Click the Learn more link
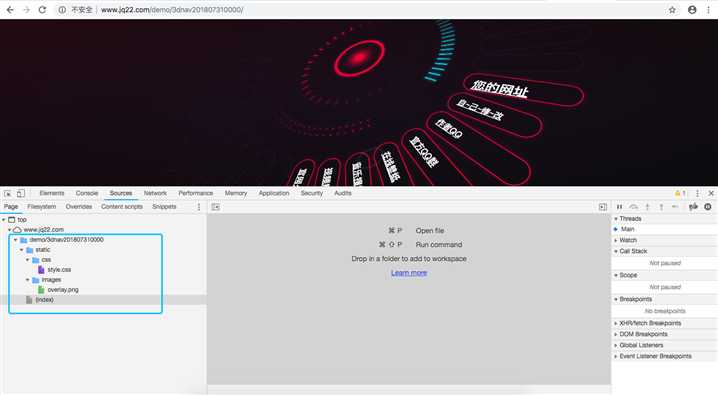The height and width of the screenshot is (395, 718). [409, 273]
